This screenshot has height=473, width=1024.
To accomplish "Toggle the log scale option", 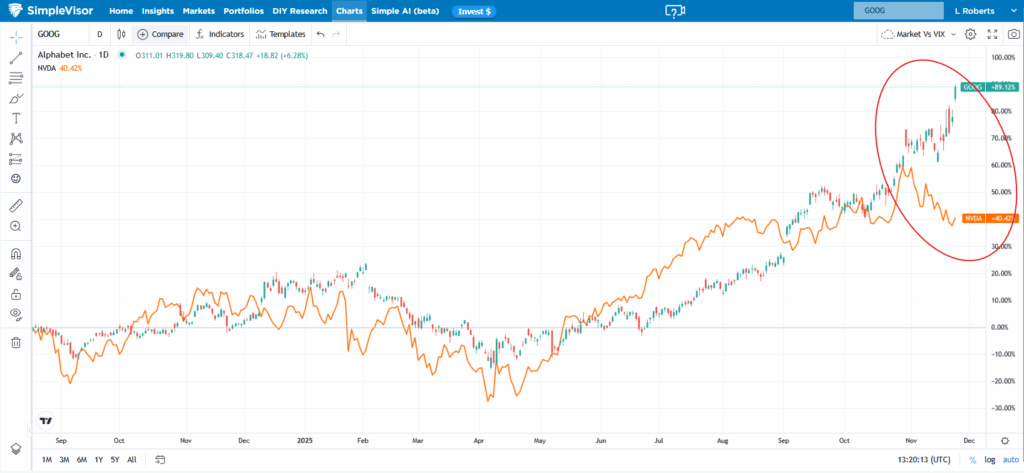I will pos(990,460).
